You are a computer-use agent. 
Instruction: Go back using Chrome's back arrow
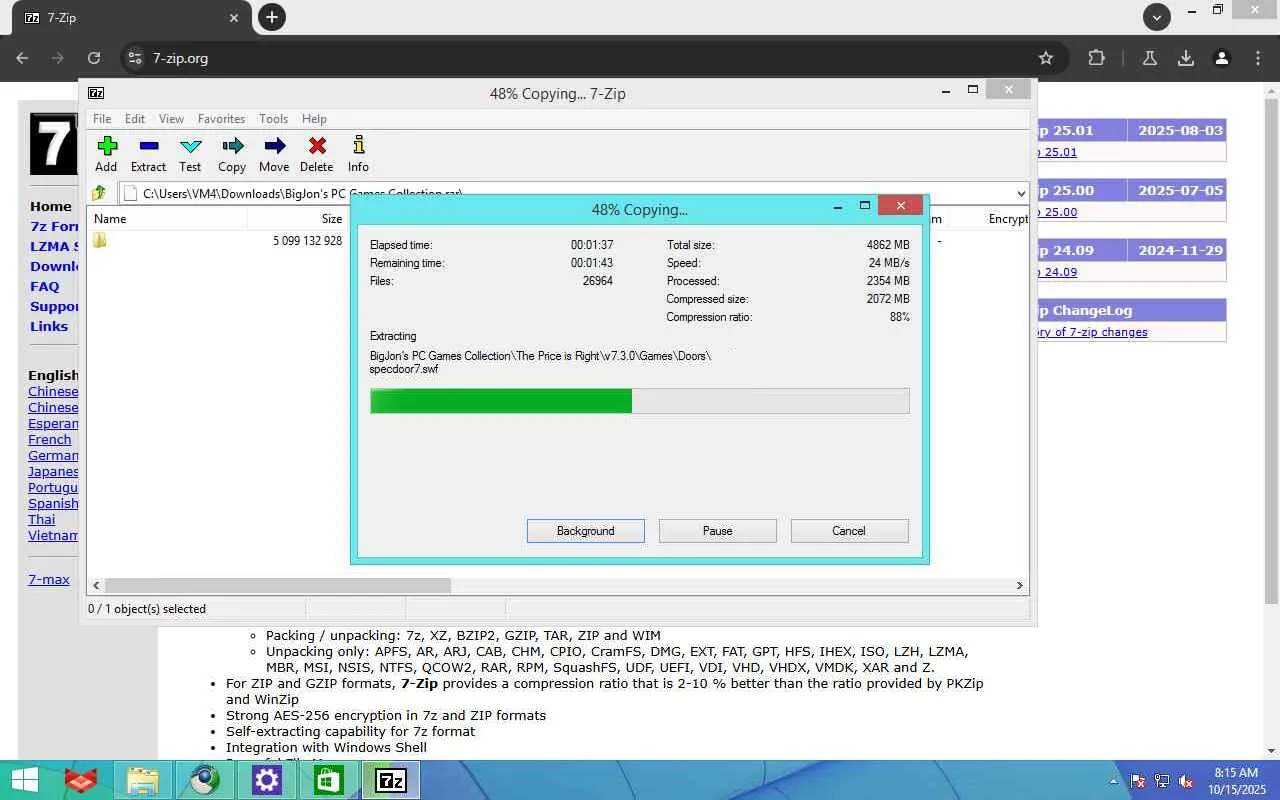tap(22, 58)
